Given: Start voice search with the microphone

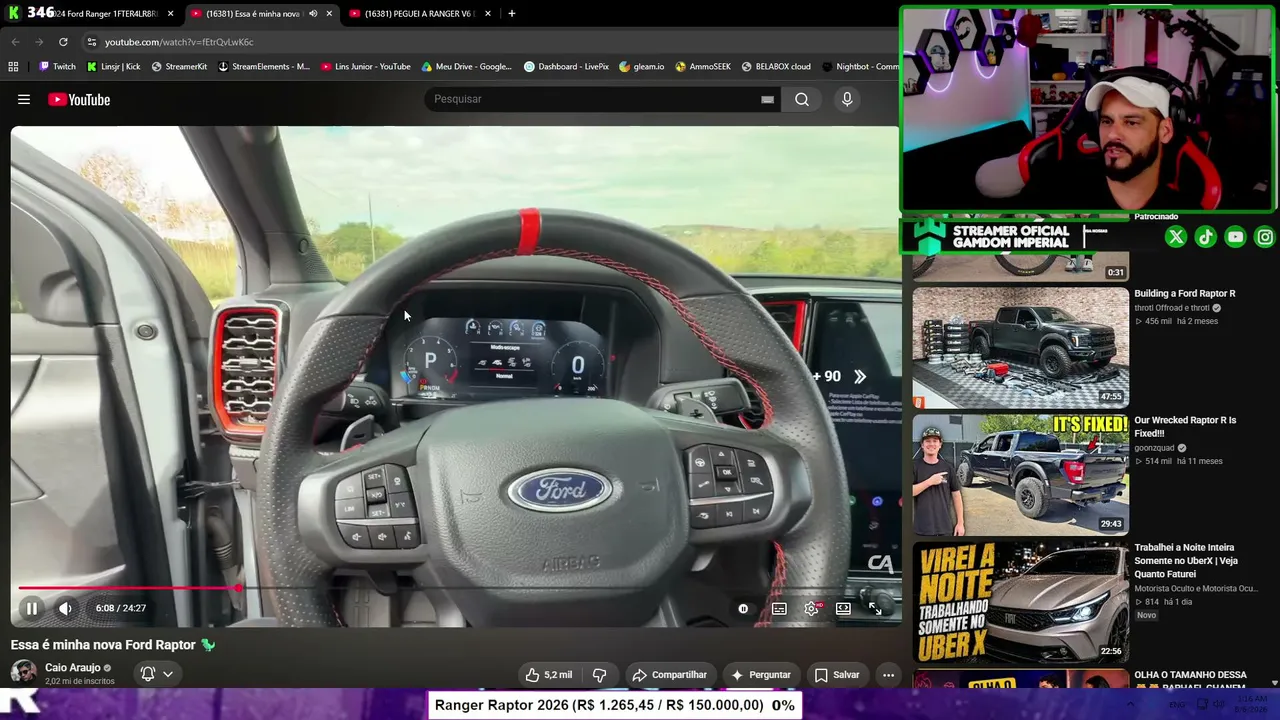Looking at the screenshot, I should (x=847, y=99).
